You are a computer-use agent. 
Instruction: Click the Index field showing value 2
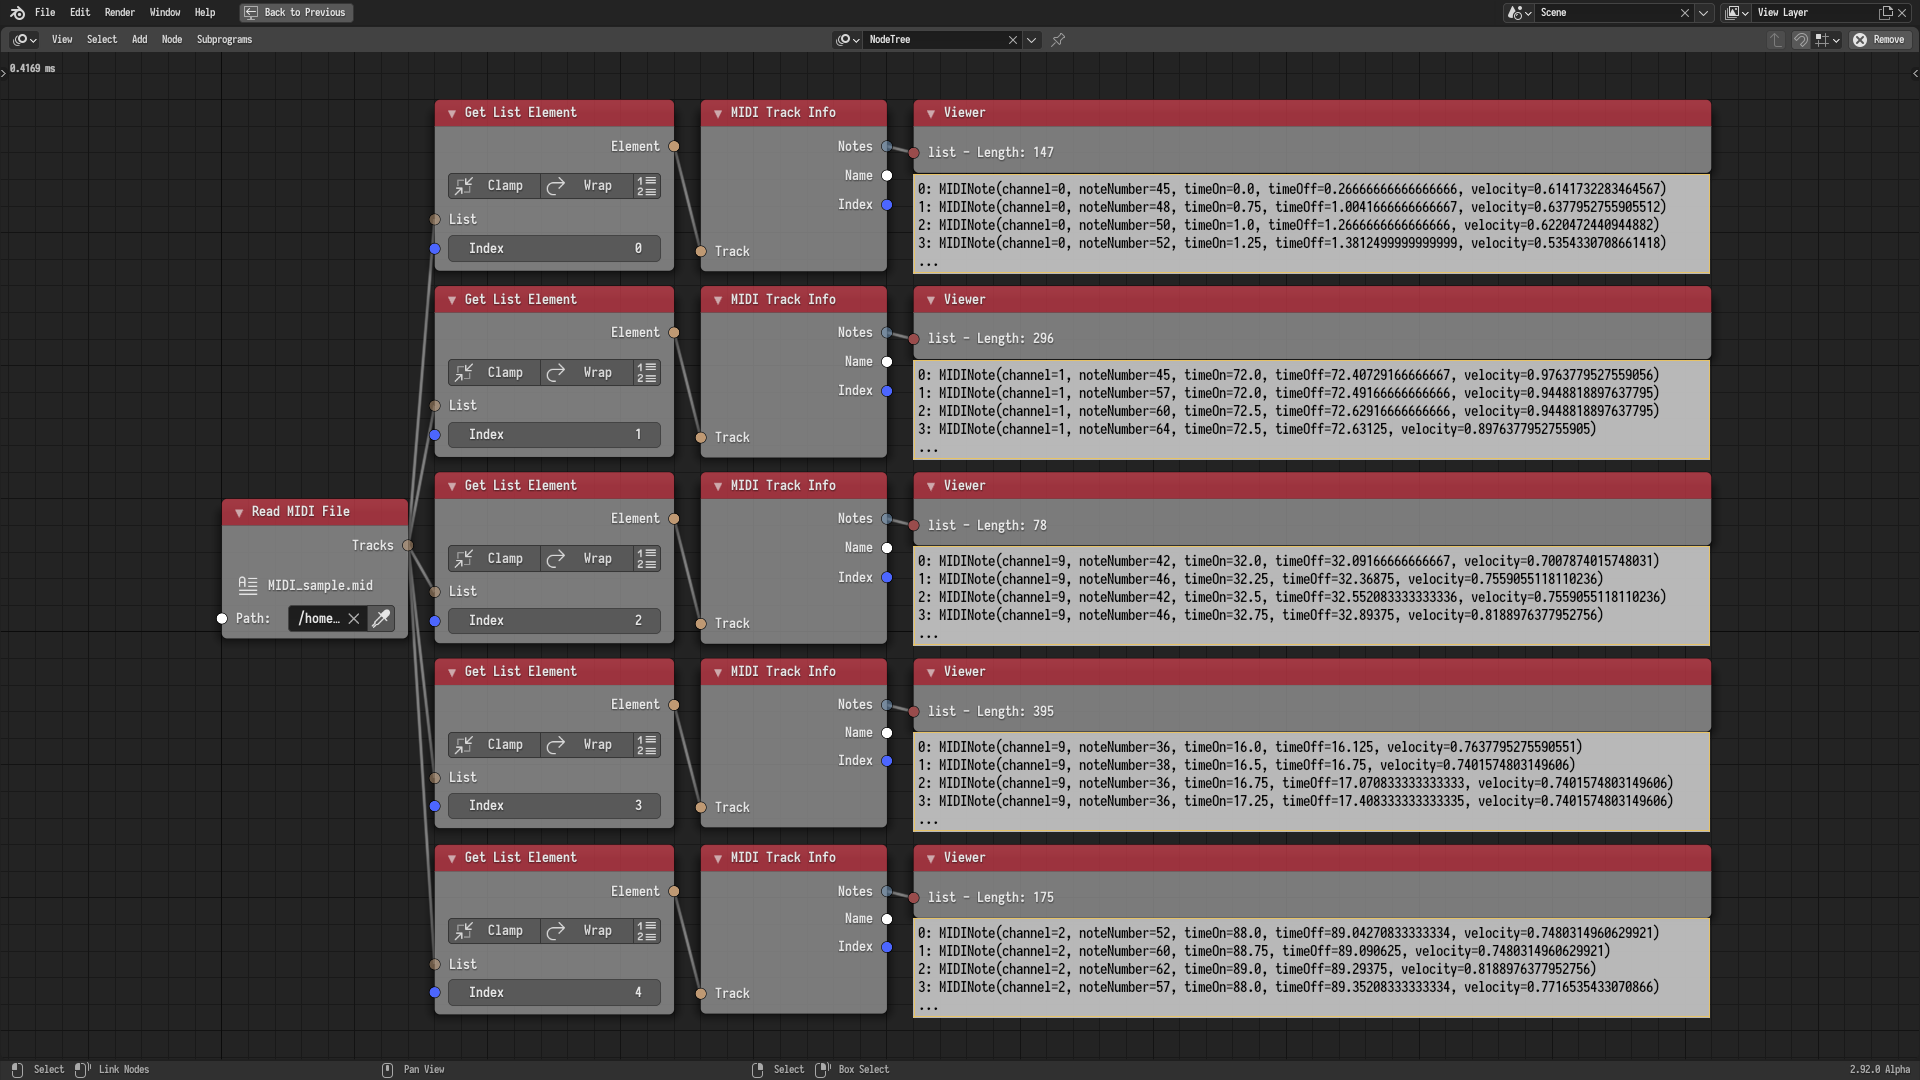point(554,621)
